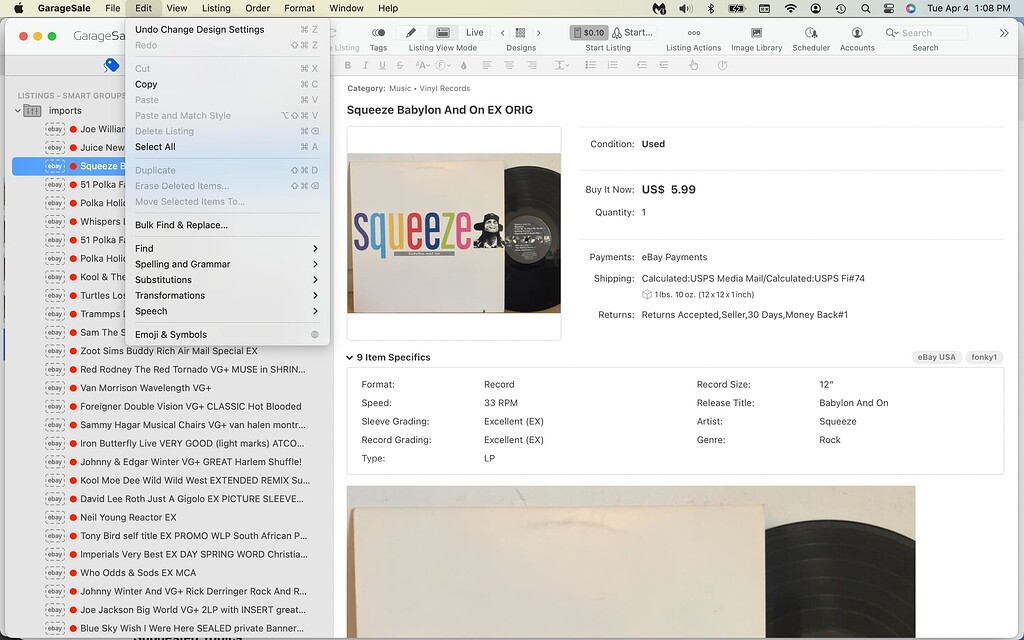Collapse the 9 Item Specifics section
Image resolution: width=1024 pixels, height=640 pixels.
point(349,358)
